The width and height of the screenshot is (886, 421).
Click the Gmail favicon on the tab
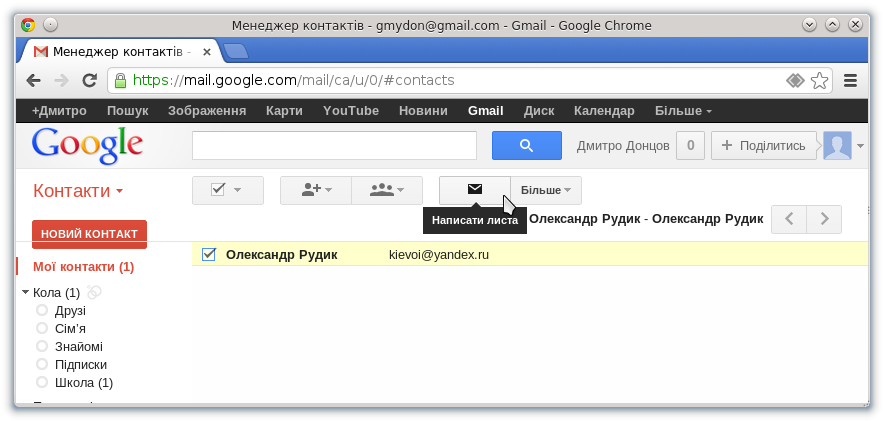(x=41, y=52)
